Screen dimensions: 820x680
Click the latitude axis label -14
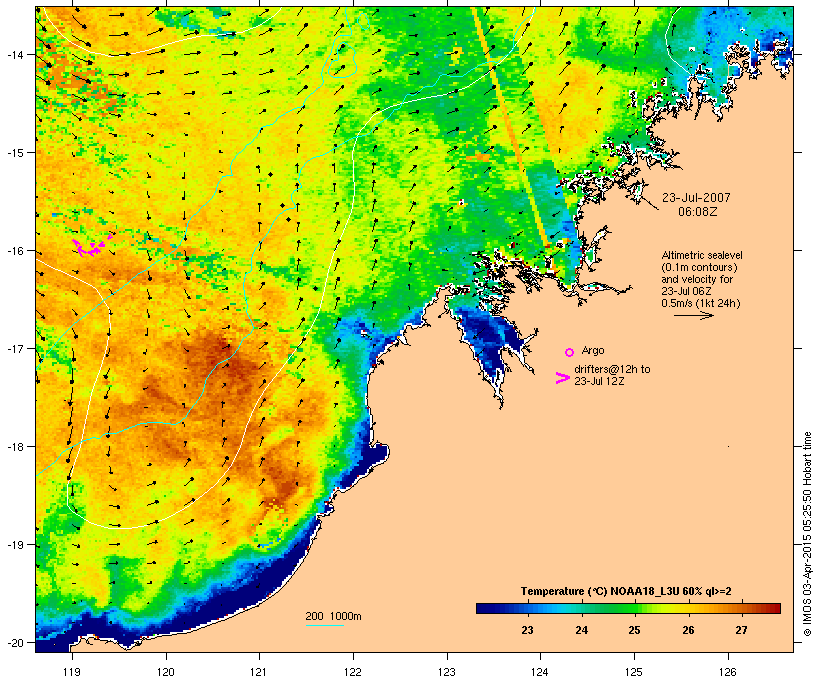point(15,55)
